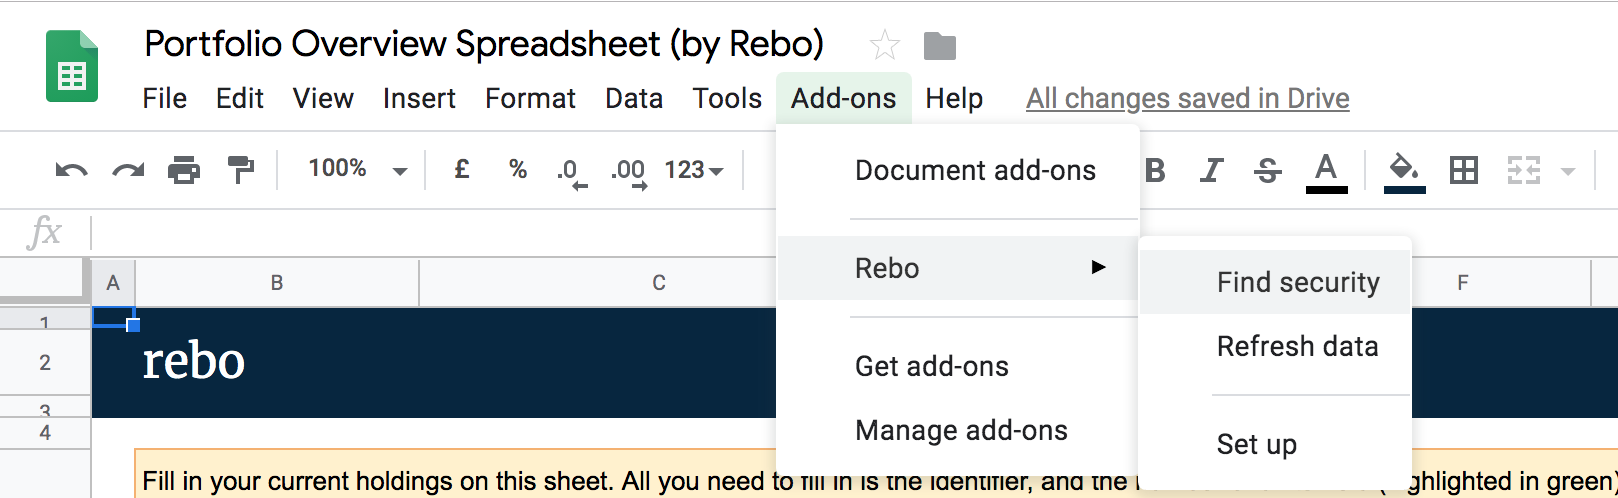Click the rebo logo text in sheet

pos(194,361)
